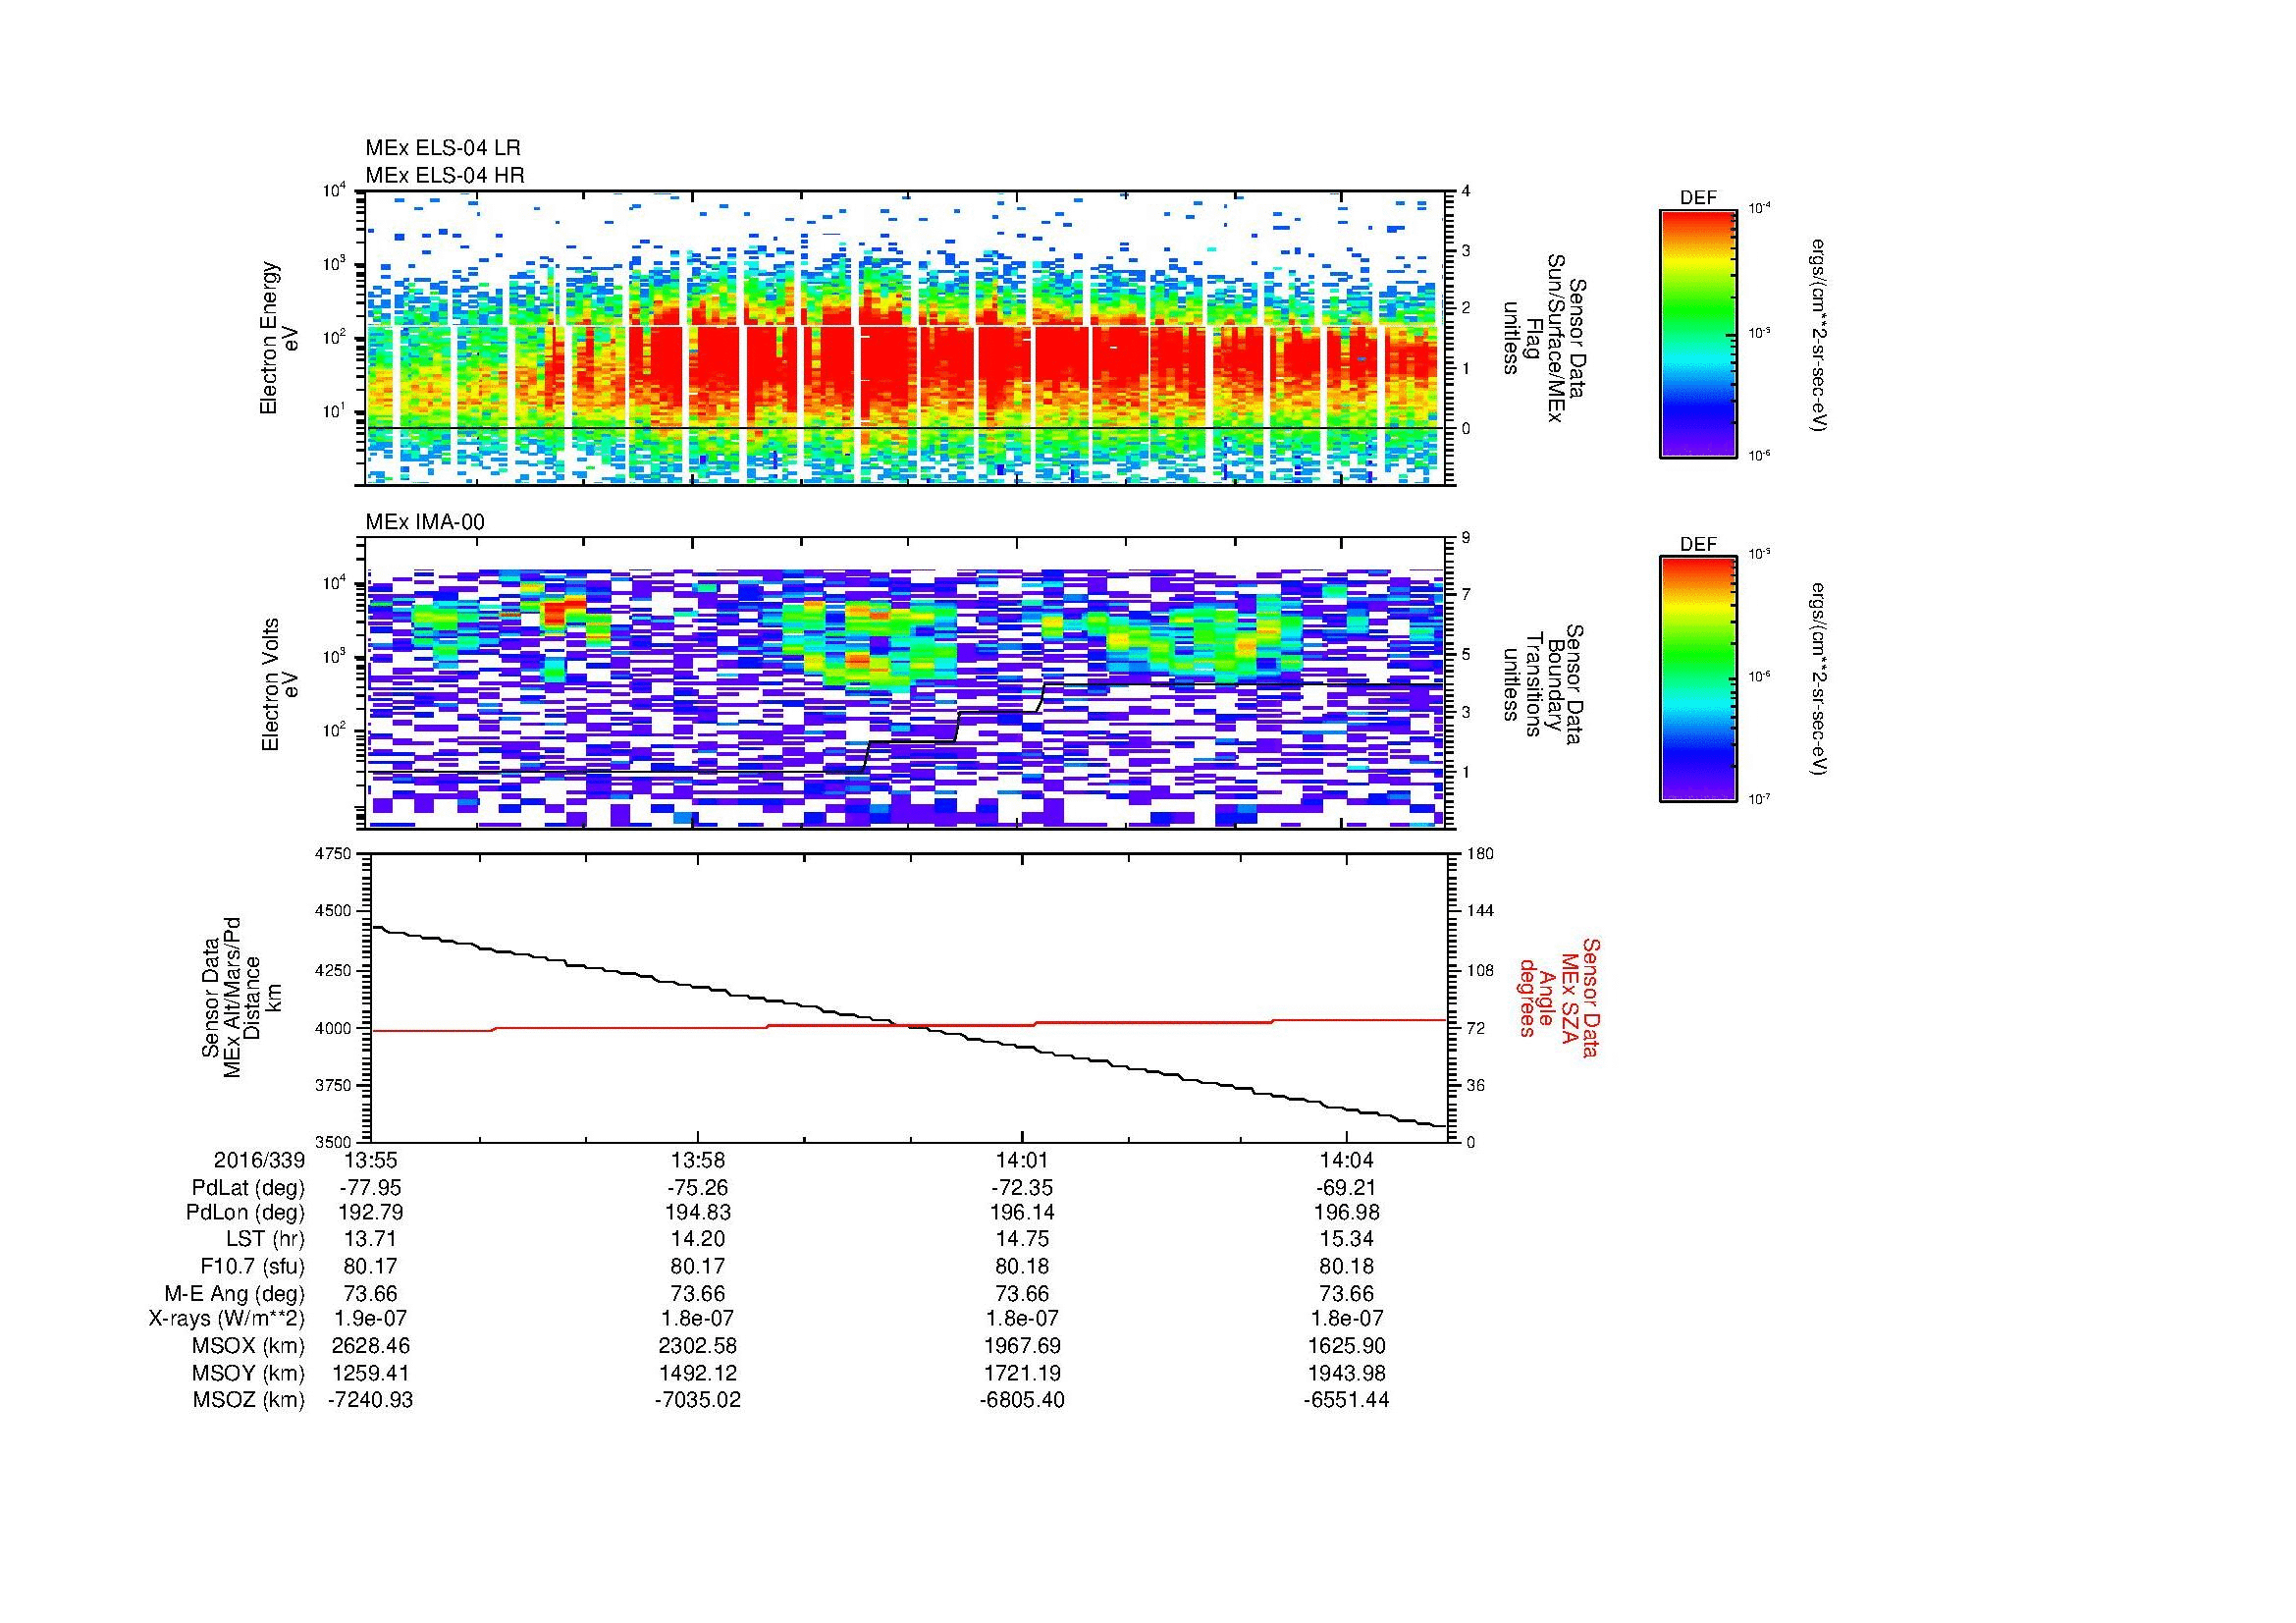Click the PdLon value 196.14

pos(1022,1213)
